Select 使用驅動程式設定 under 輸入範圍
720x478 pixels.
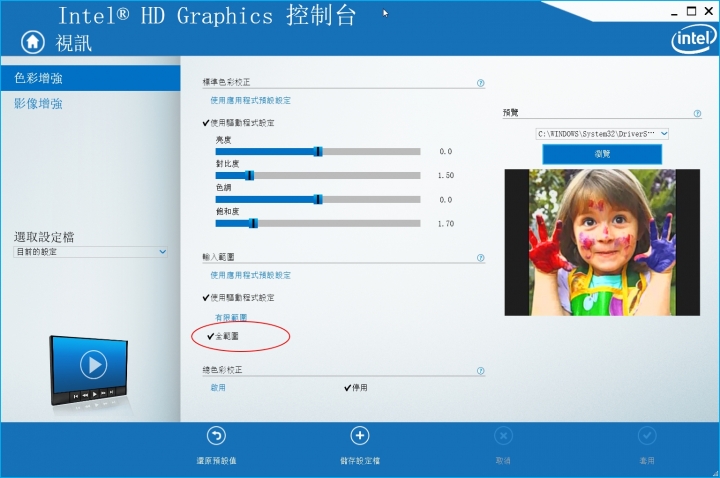238,298
